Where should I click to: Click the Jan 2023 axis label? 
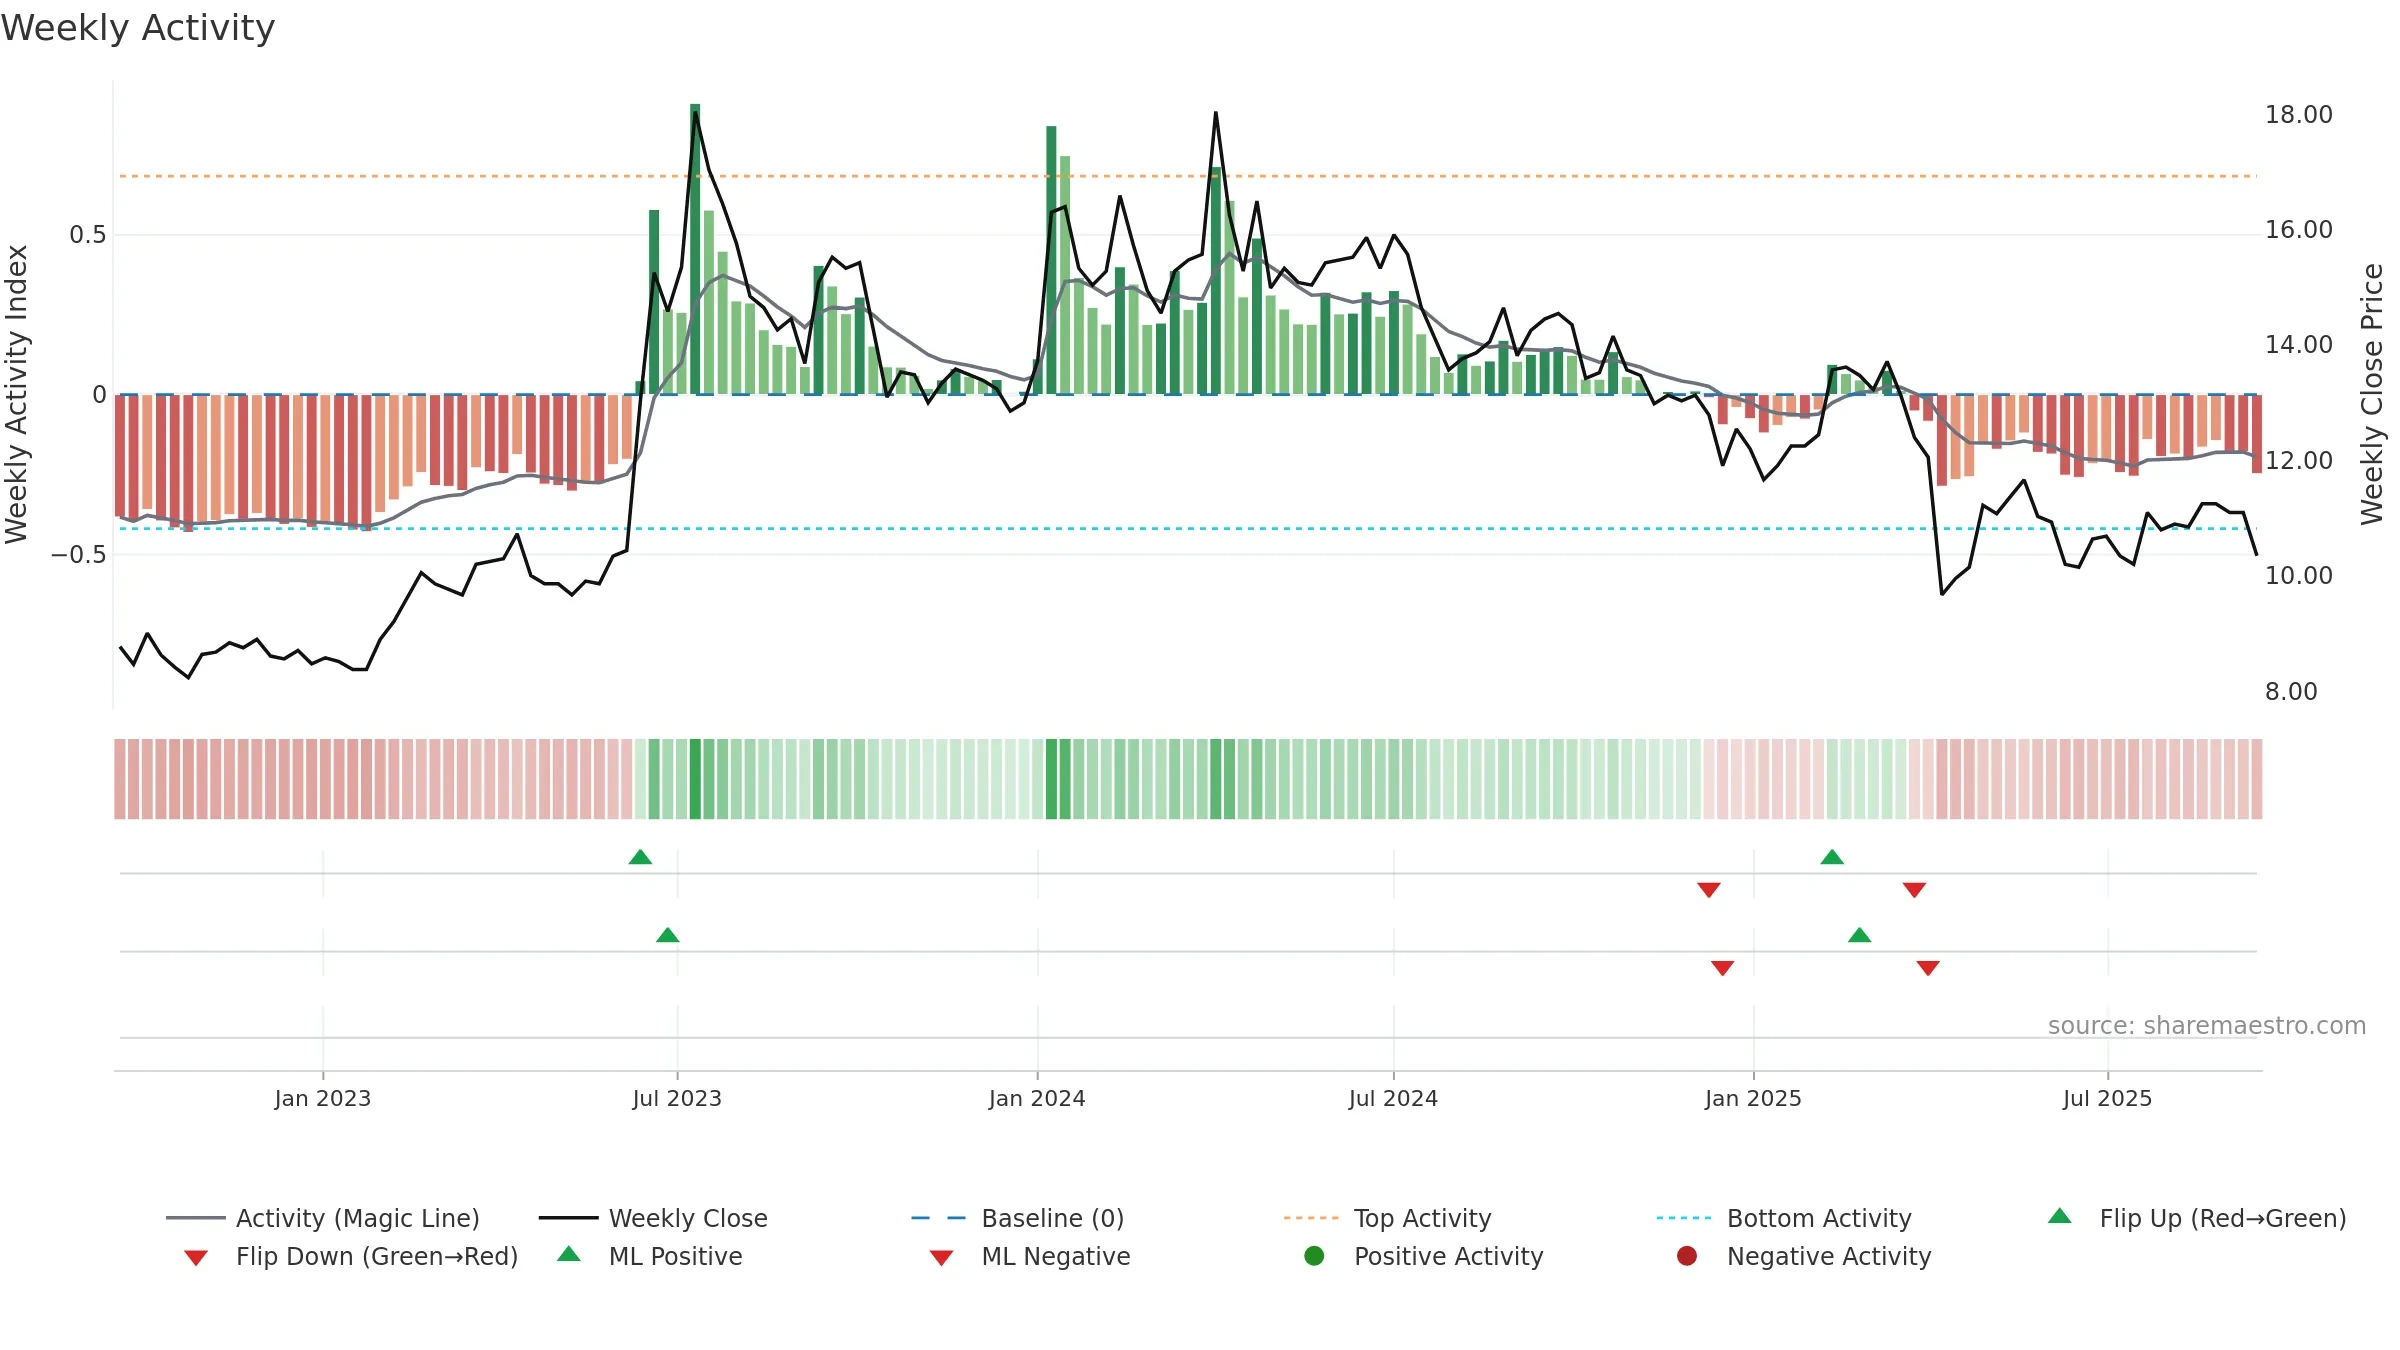point(323,1098)
